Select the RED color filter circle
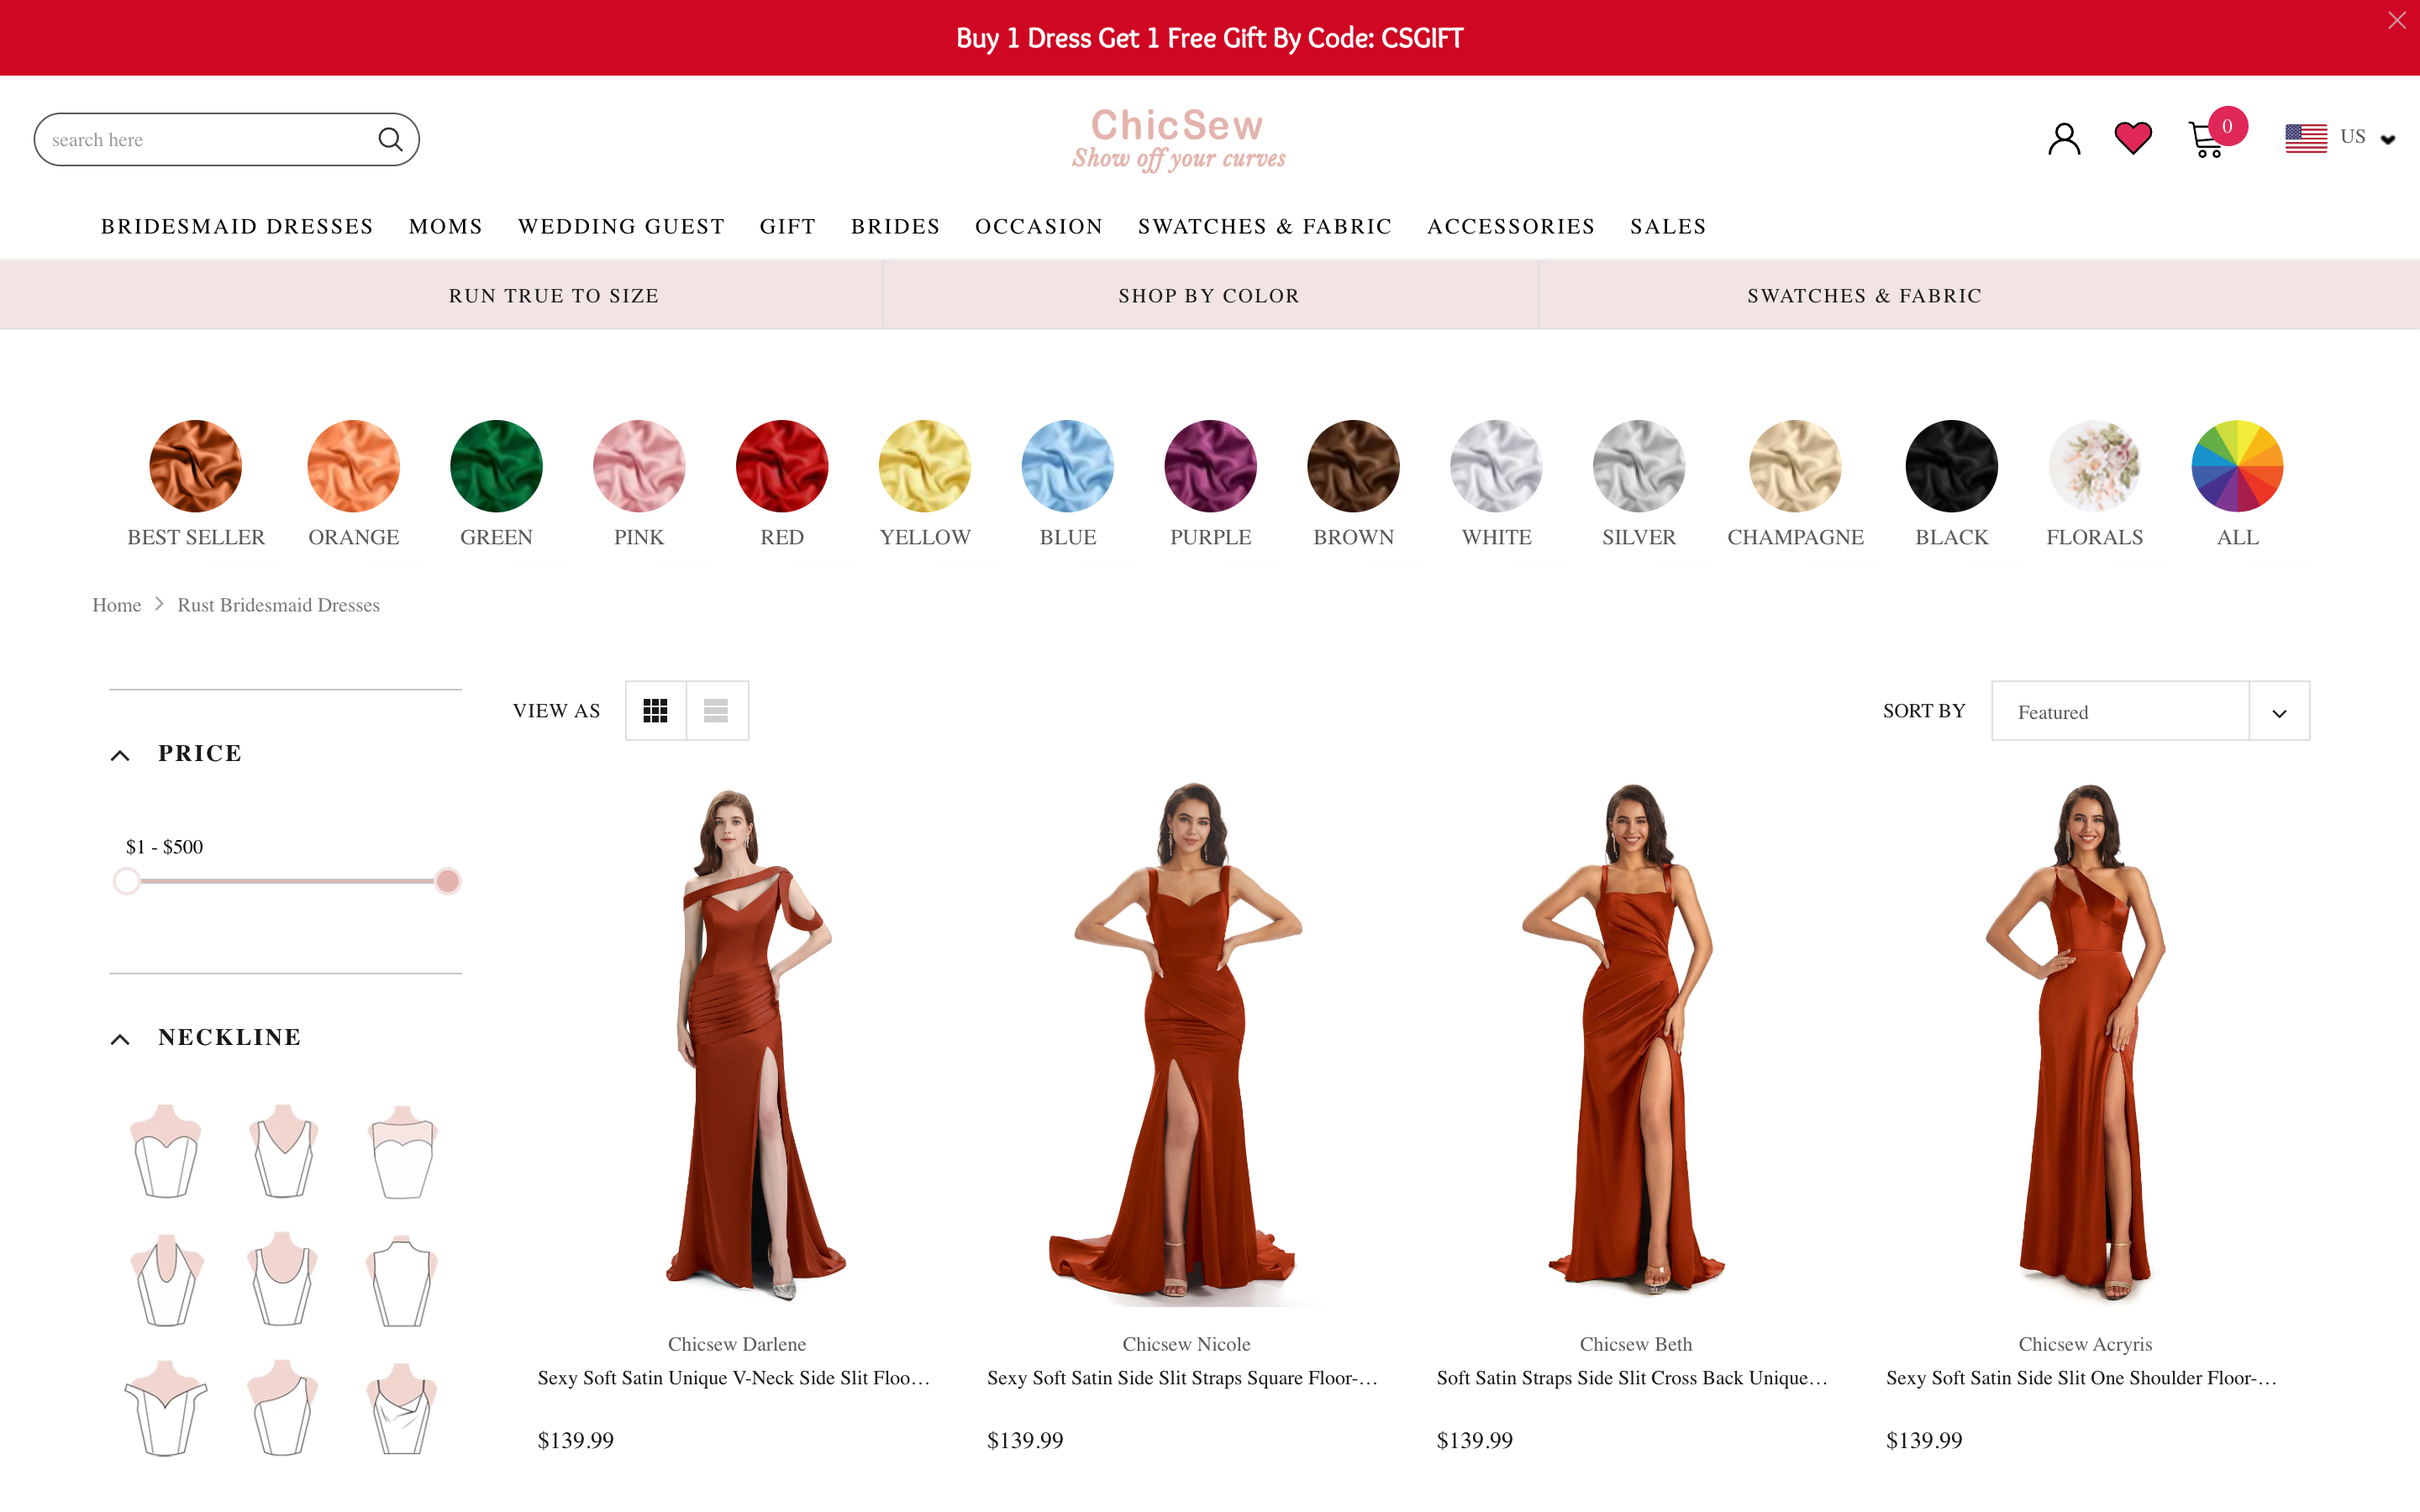The height and width of the screenshot is (1512, 2420). pos(781,465)
